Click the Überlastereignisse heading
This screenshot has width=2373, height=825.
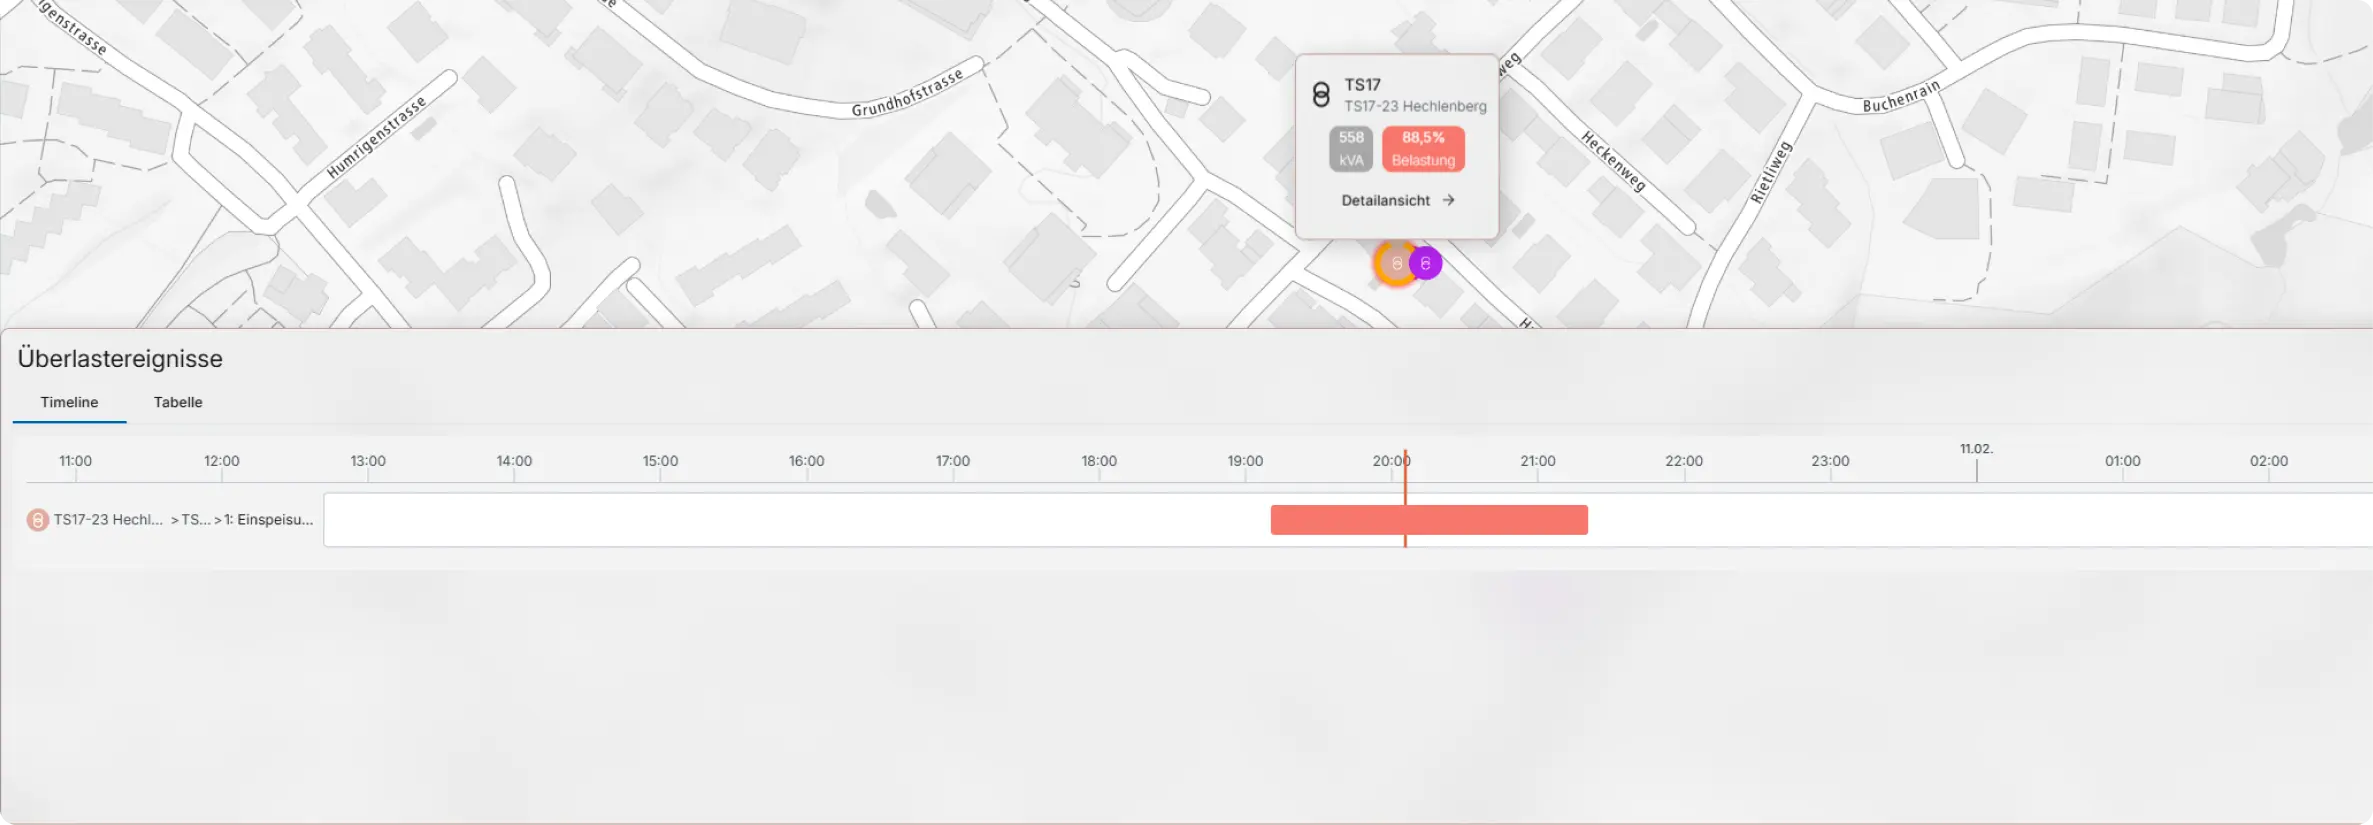(120, 358)
